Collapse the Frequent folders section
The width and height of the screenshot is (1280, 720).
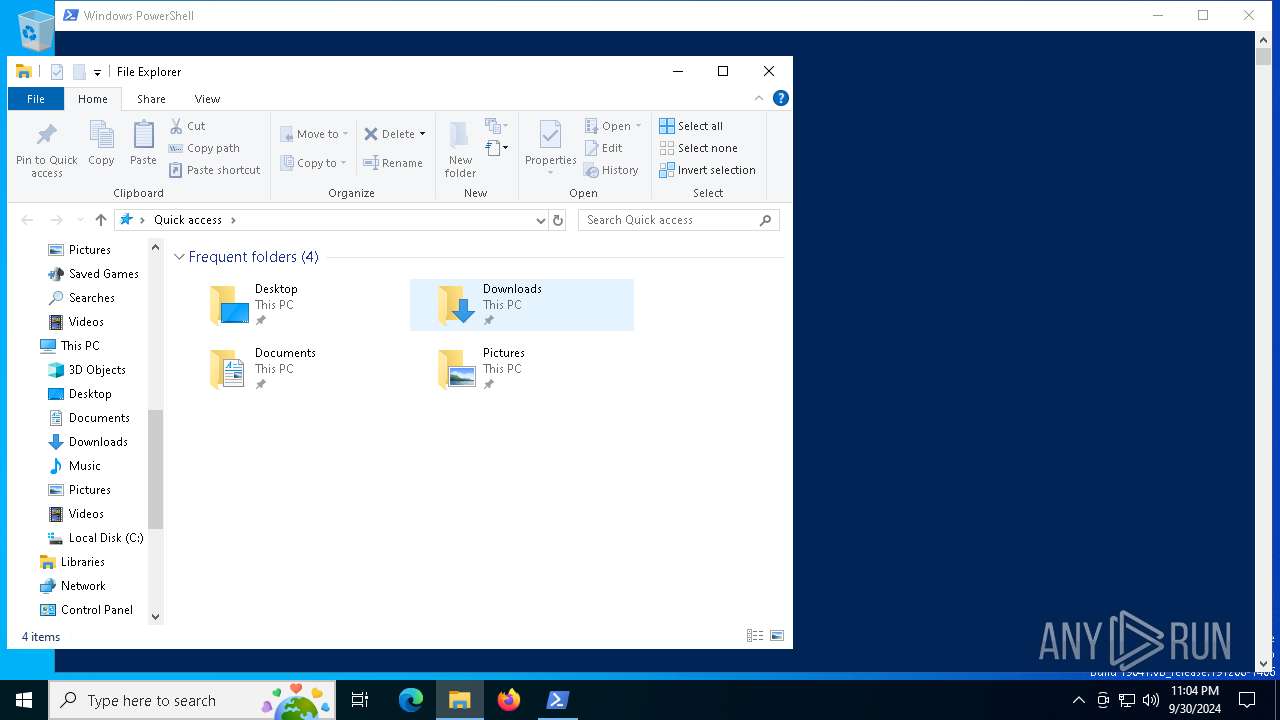(x=180, y=257)
